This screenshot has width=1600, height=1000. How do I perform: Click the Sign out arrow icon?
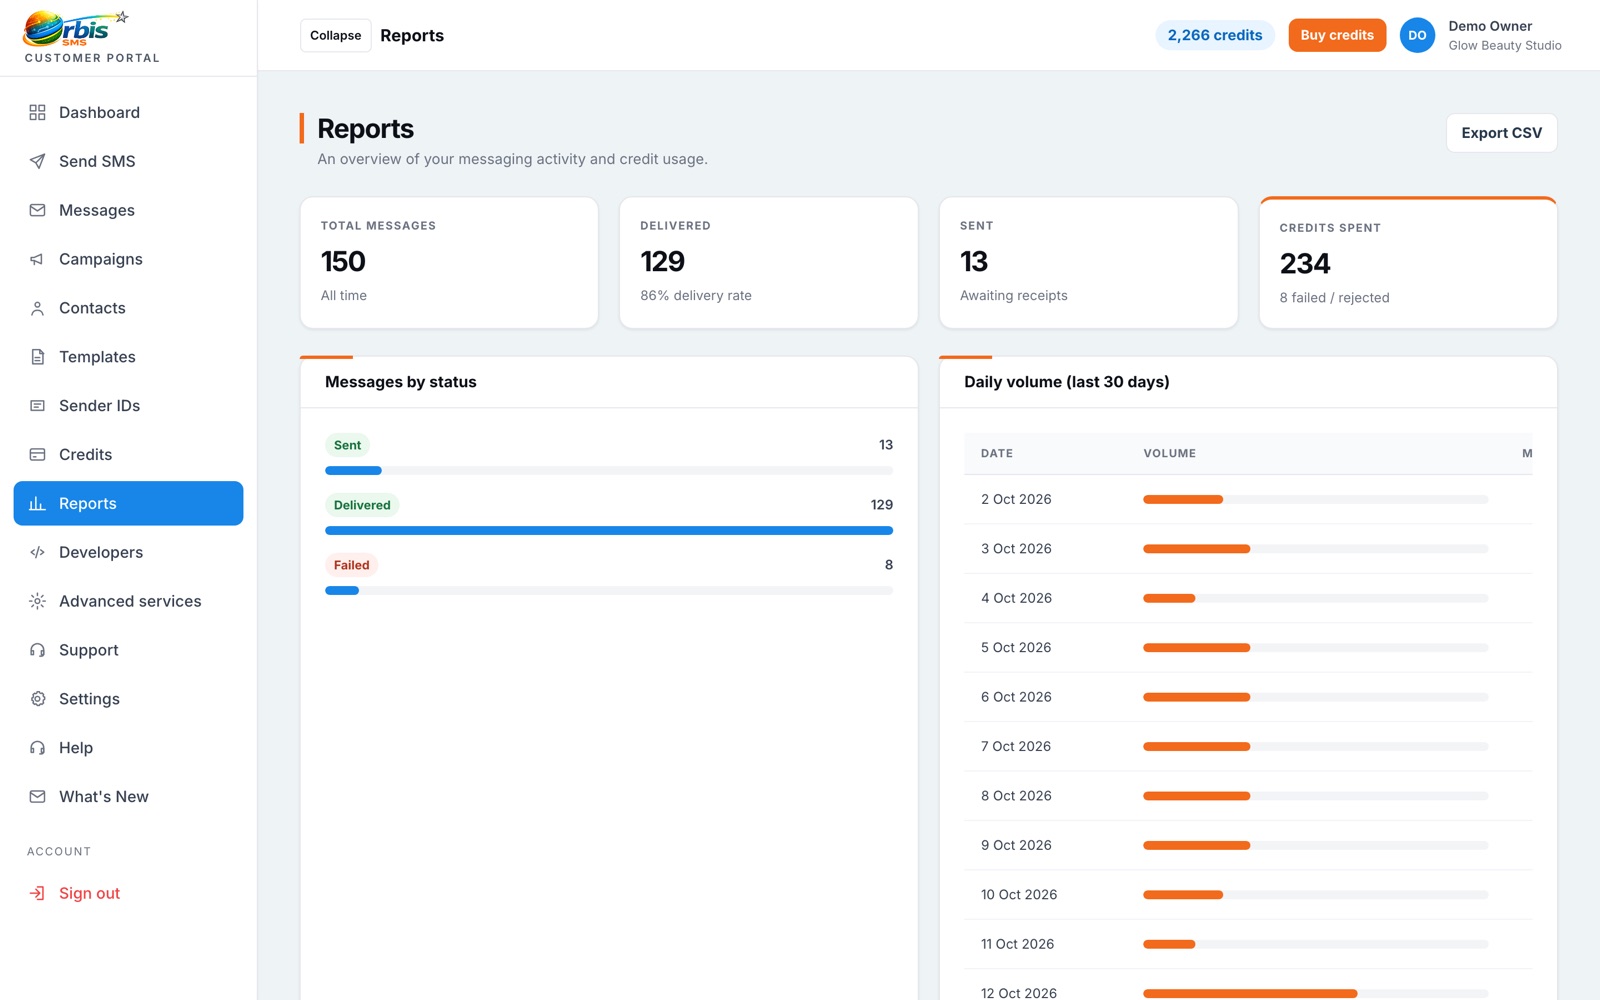tap(37, 893)
